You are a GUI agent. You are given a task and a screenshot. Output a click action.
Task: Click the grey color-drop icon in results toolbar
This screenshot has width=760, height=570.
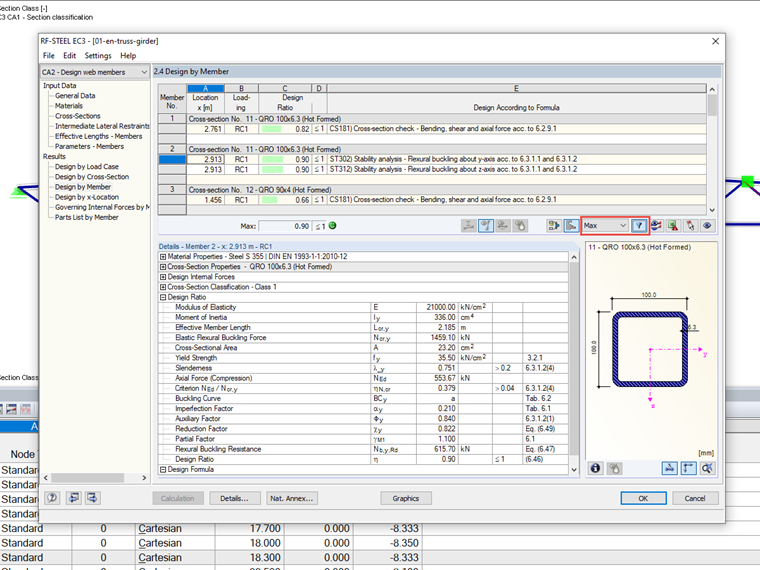pos(520,225)
